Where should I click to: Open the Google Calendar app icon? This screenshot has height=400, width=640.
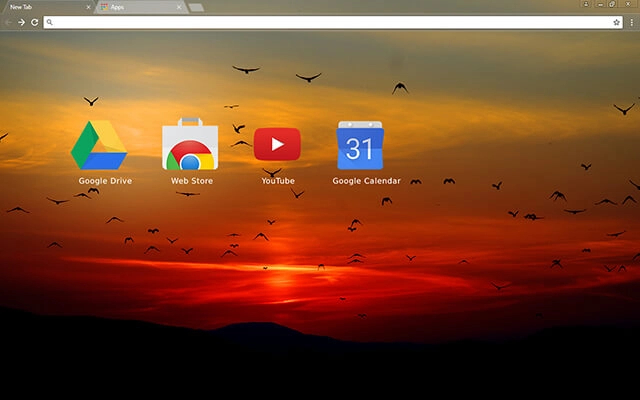coord(360,145)
